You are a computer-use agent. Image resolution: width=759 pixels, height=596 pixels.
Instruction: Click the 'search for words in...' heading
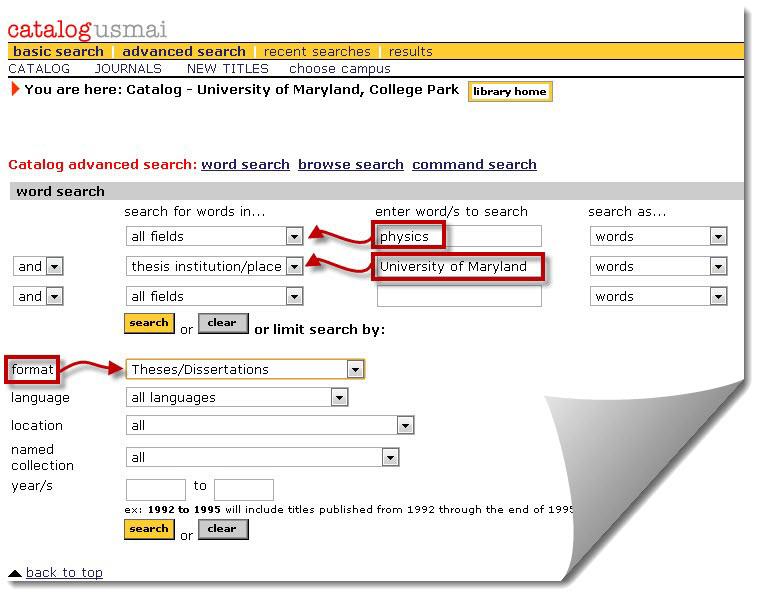[x=195, y=212]
